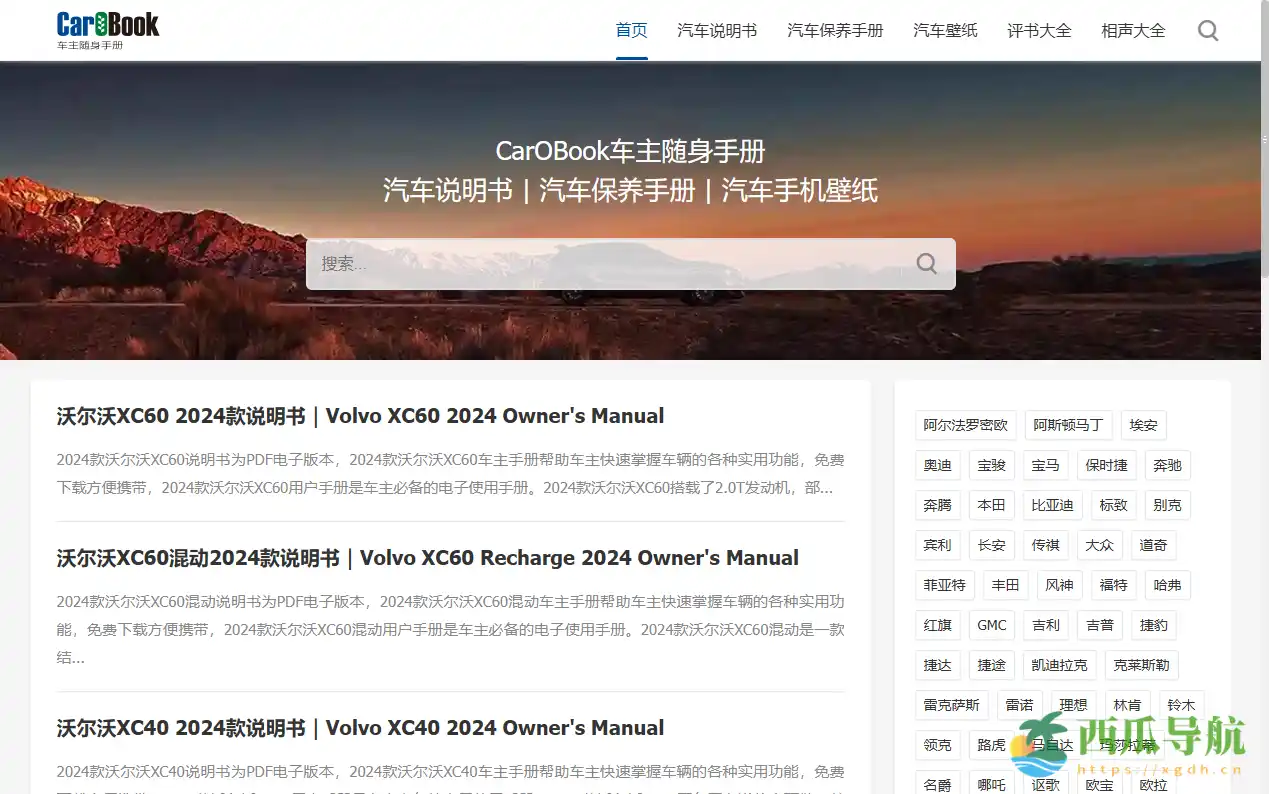Open 相声大全 from the navigation
This screenshot has height=794, width=1269.
point(1132,30)
